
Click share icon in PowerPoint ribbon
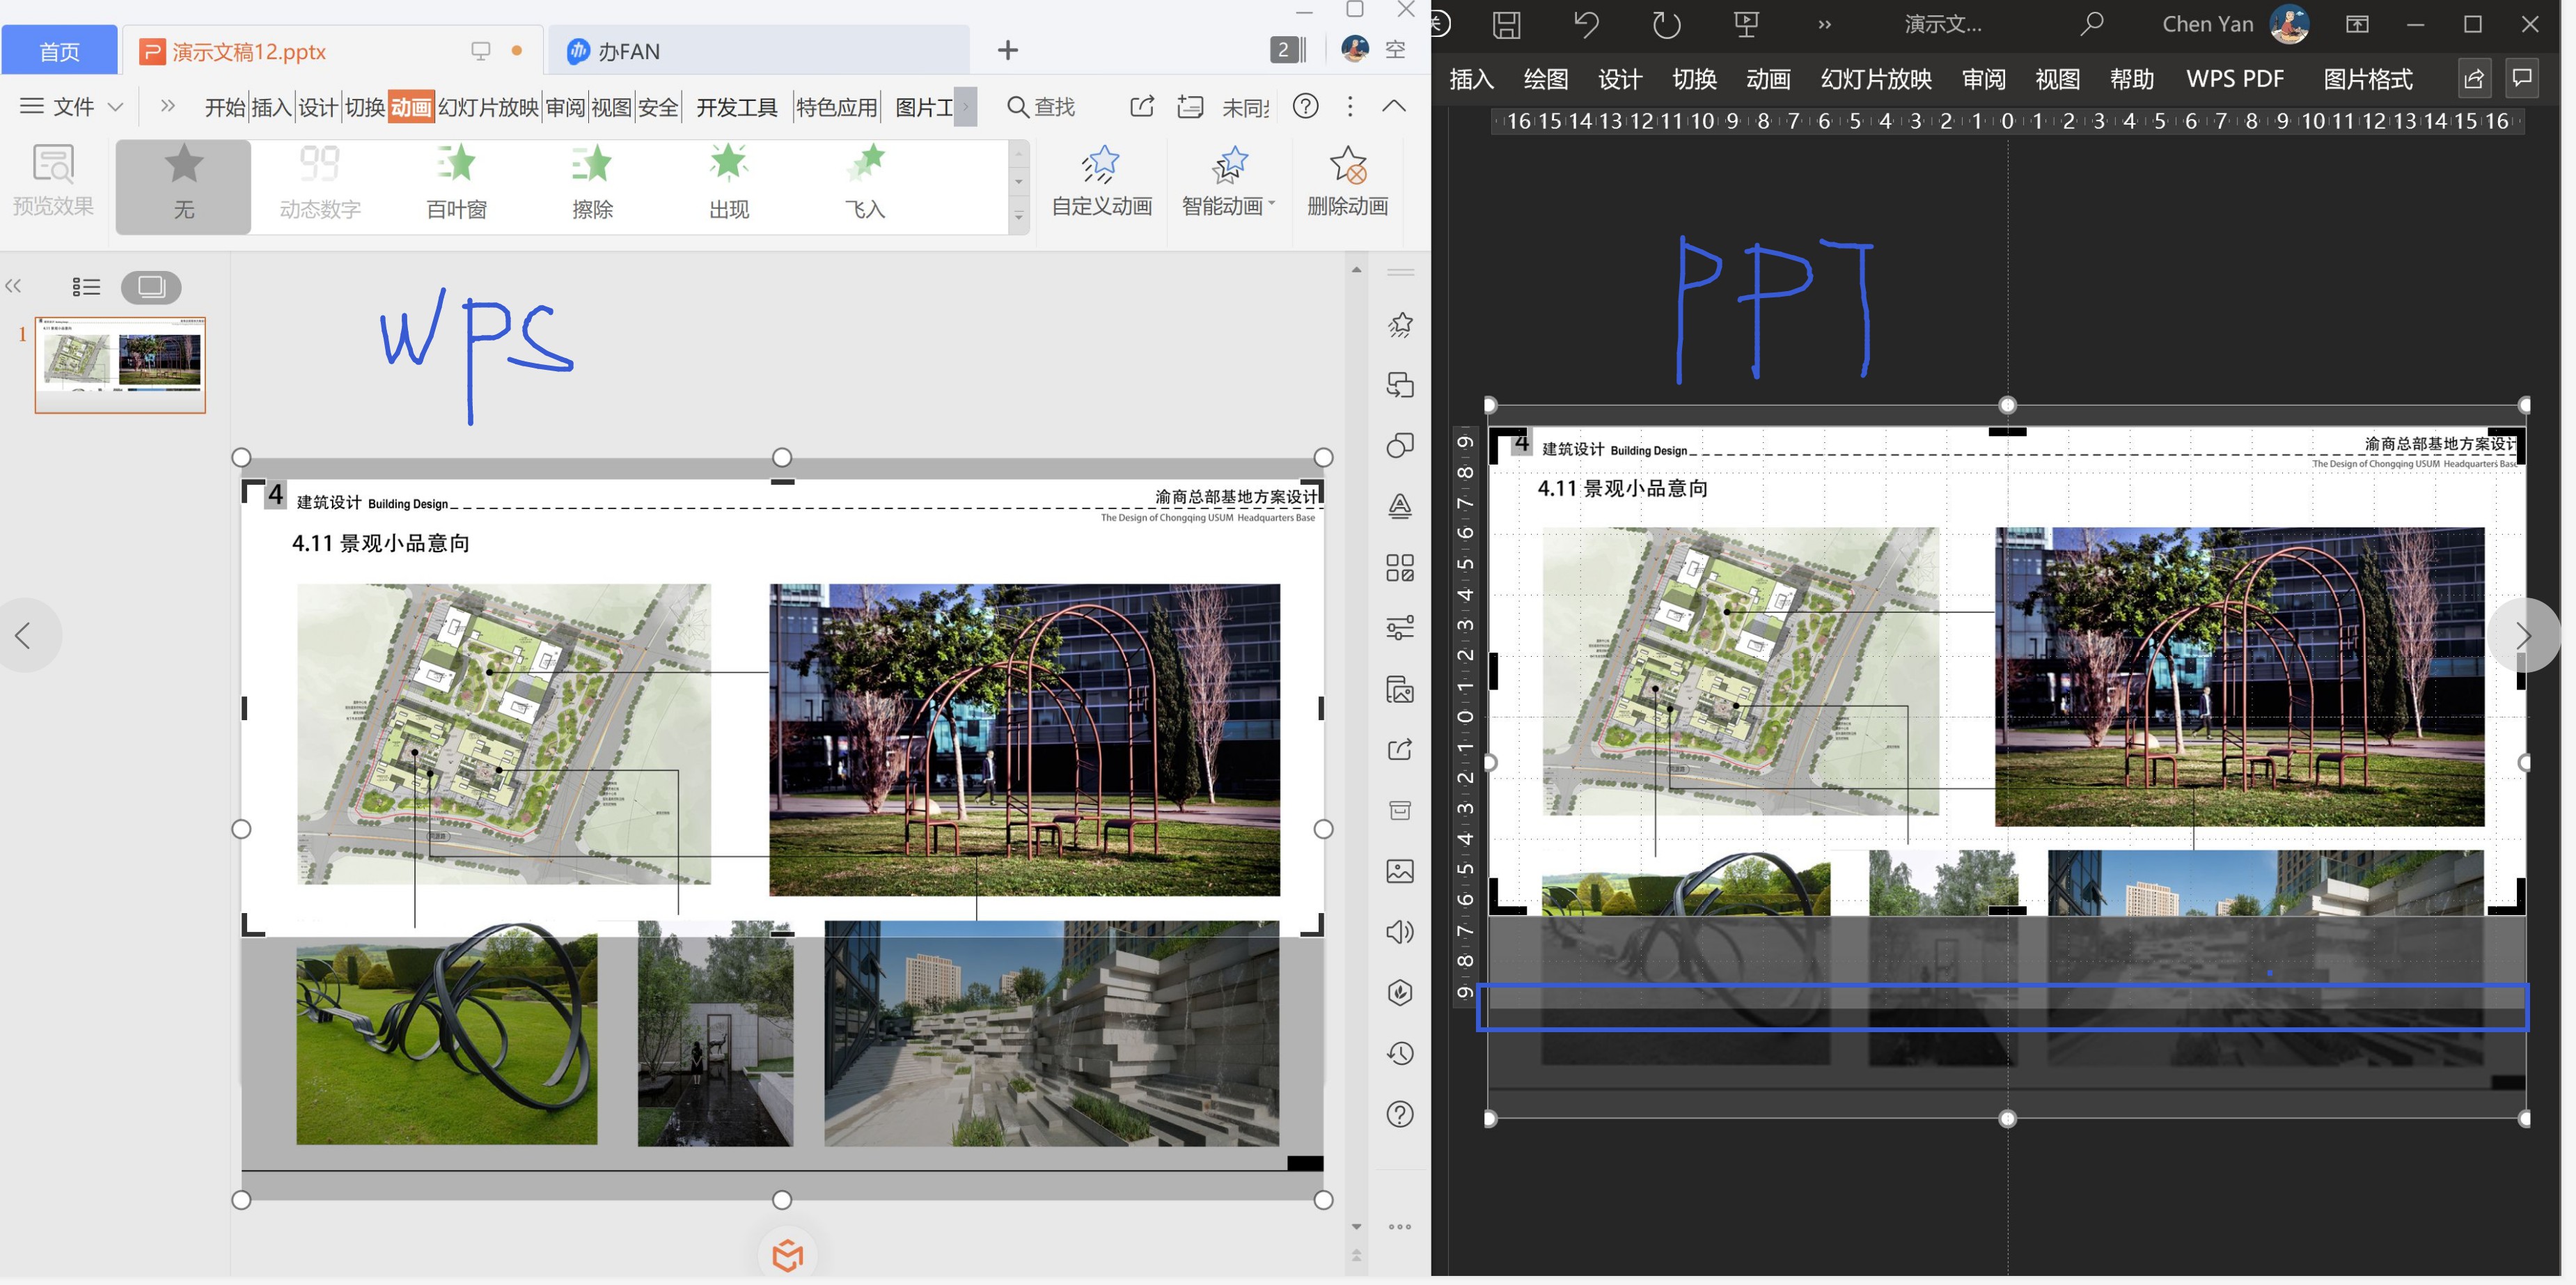click(2474, 78)
